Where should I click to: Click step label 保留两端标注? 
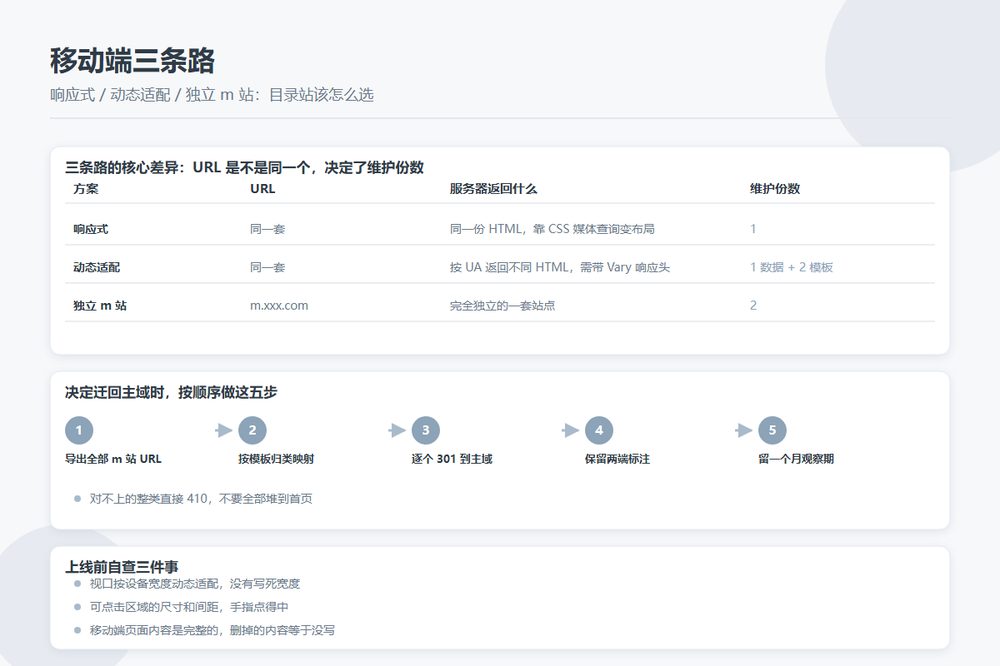pos(617,459)
